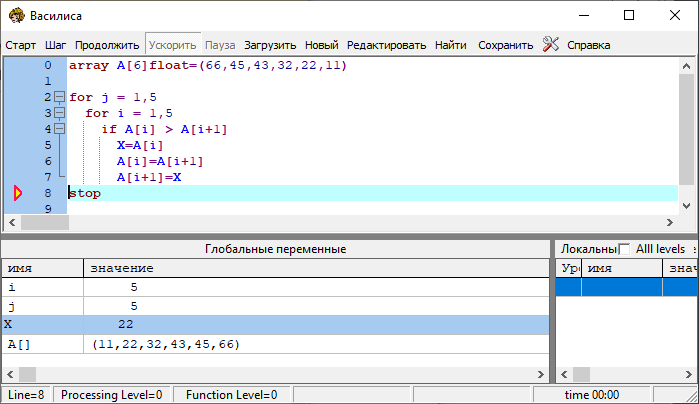Maximize the Василиса window
Screen dimensions: 699x404
tap(629, 16)
